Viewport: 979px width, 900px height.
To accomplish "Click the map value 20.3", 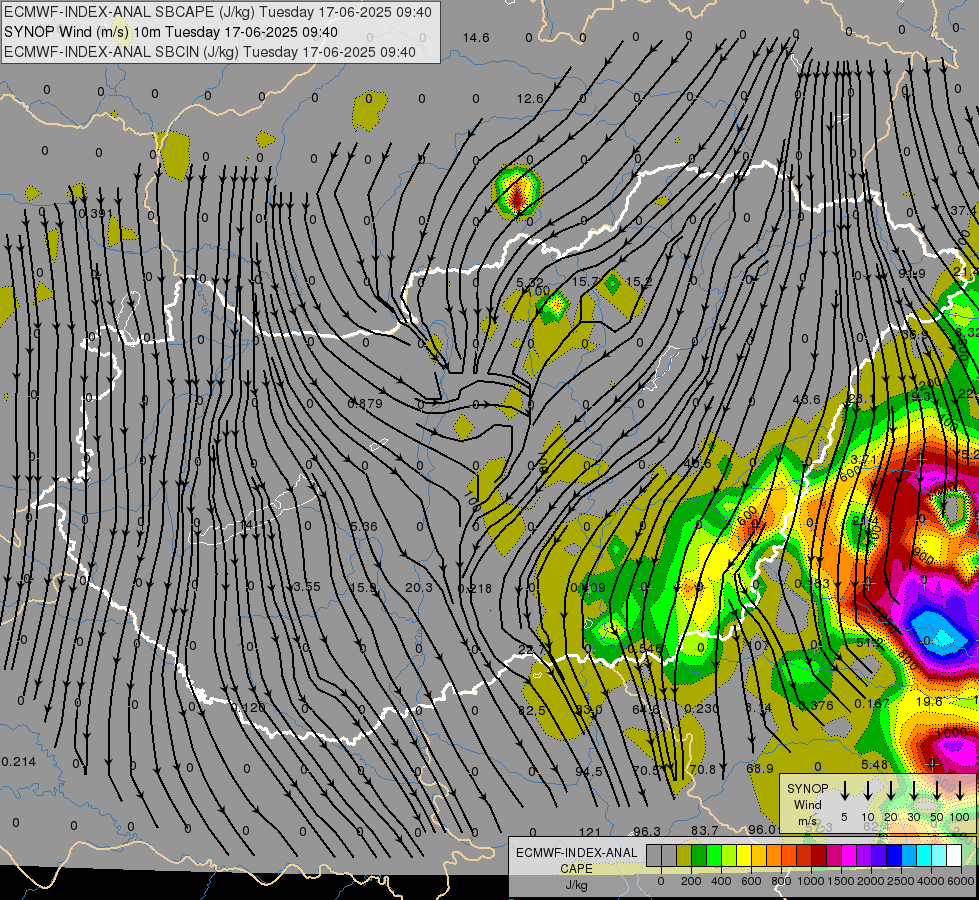I will [418, 588].
